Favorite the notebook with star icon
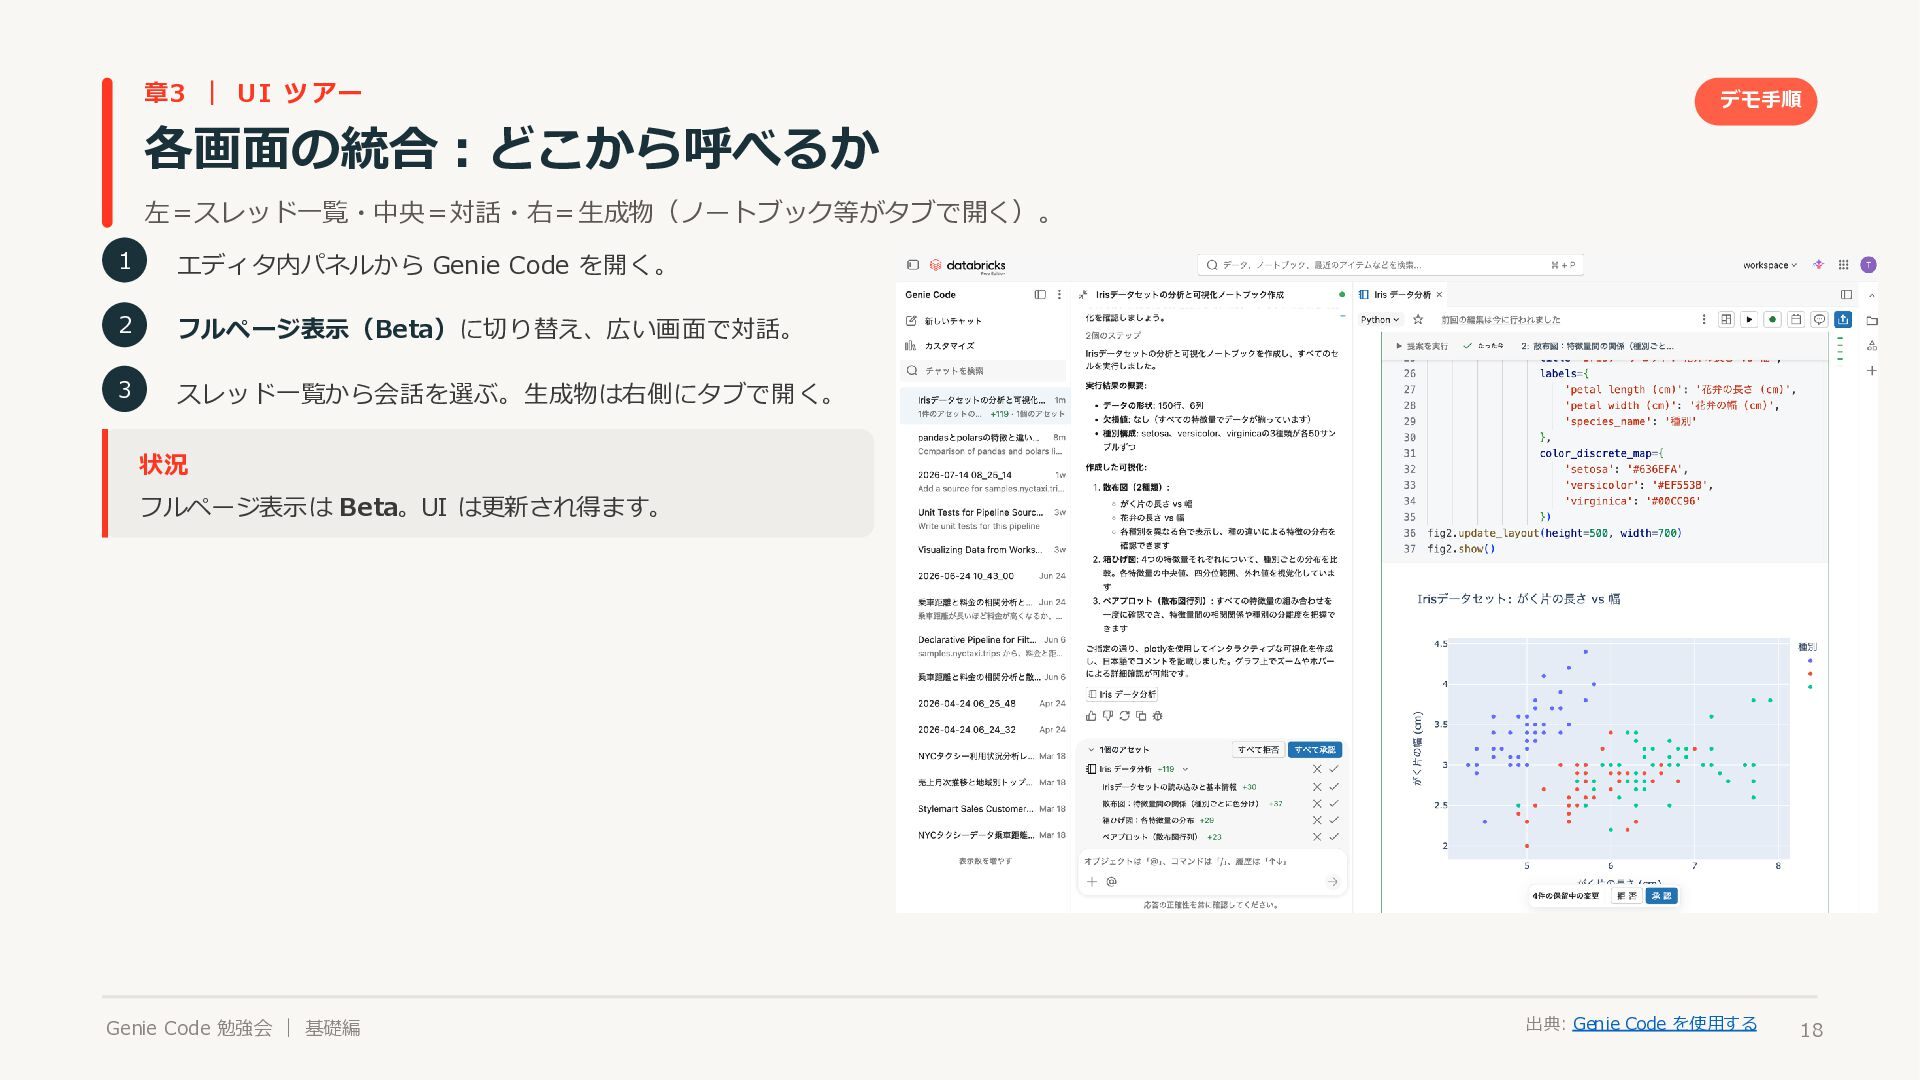This screenshot has width=1920, height=1080. [x=1418, y=320]
